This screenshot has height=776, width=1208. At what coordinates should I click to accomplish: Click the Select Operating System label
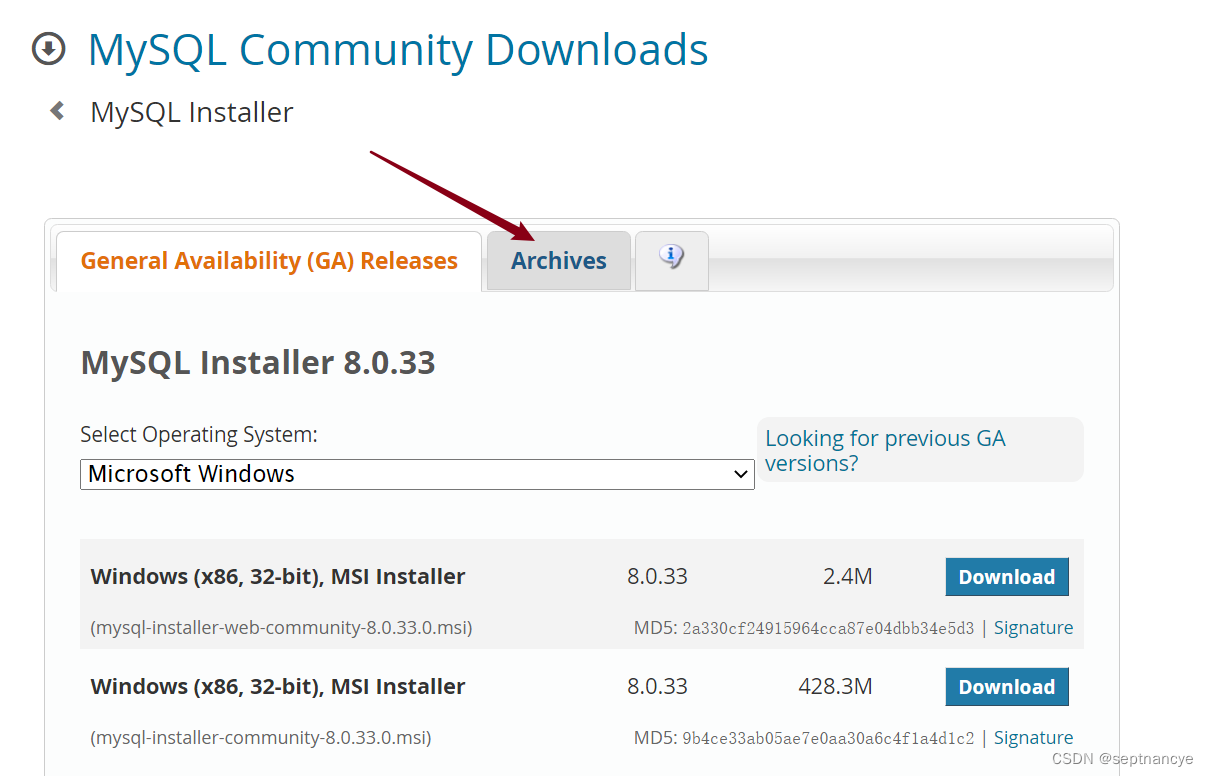(199, 435)
